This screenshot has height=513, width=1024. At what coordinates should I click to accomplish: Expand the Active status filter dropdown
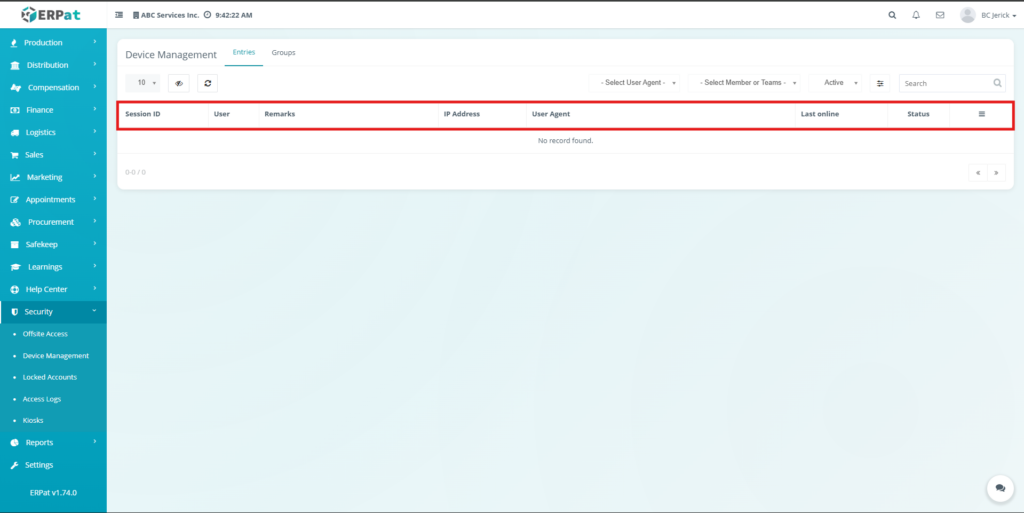[838, 83]
